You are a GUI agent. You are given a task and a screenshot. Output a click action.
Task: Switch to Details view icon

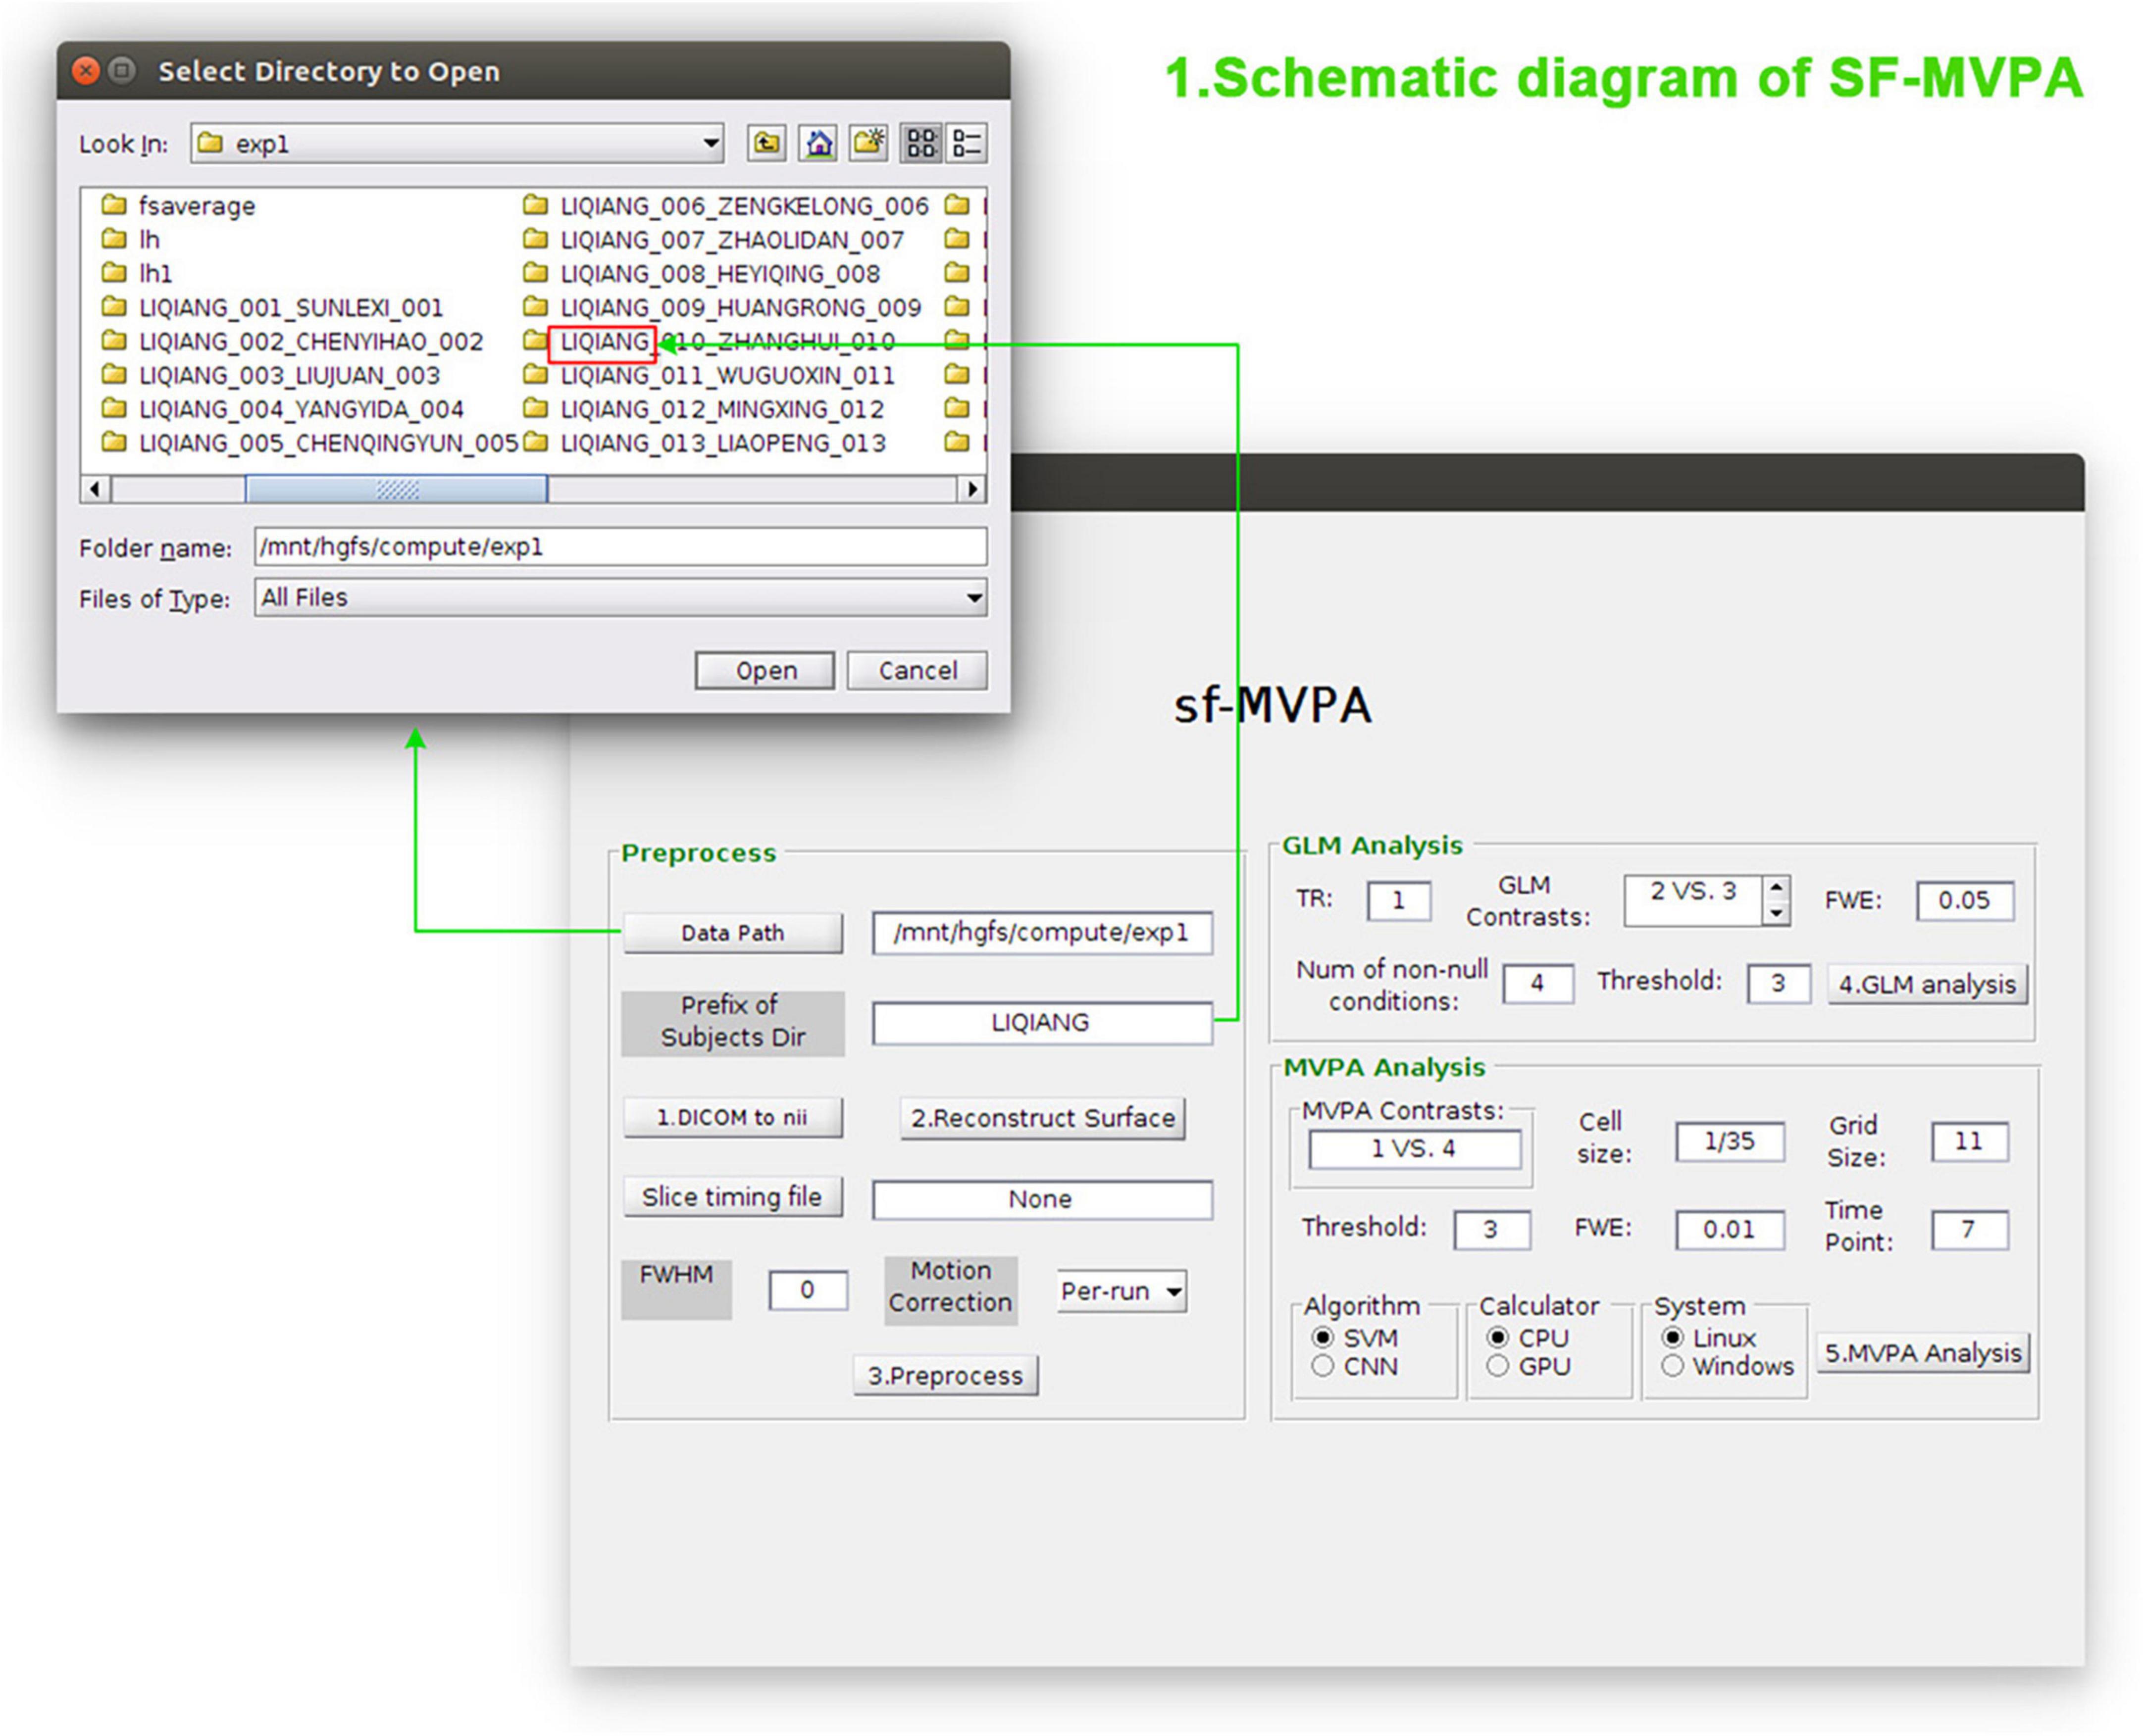point(967,143)
